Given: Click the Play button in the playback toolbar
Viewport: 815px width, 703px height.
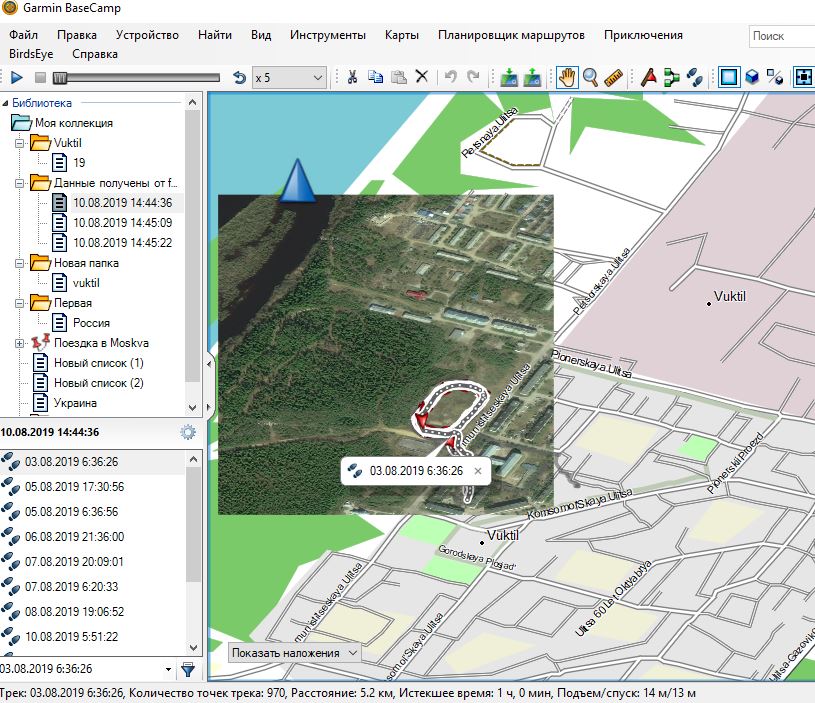Looking at the screenshot, I should tap(17, 77).
